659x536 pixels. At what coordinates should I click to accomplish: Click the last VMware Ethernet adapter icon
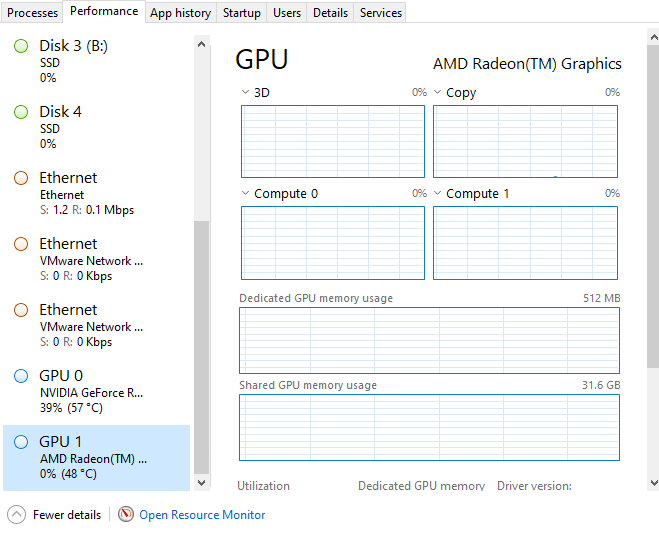(21, 310)
